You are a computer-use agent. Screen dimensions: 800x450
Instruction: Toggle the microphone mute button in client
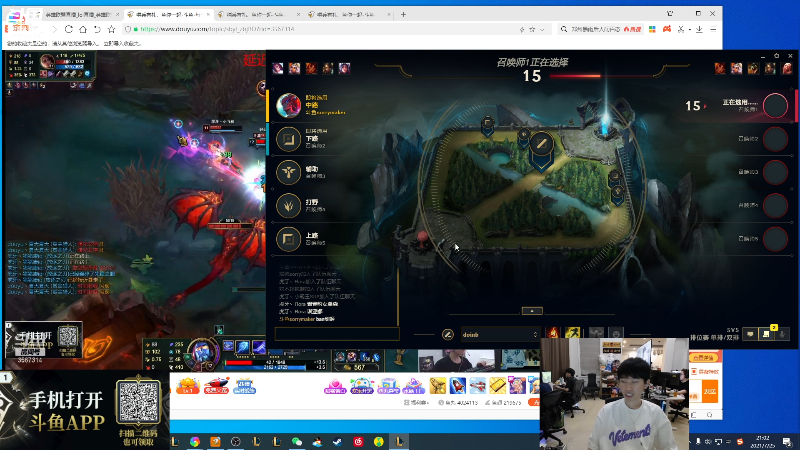click(x=782, y=334)
